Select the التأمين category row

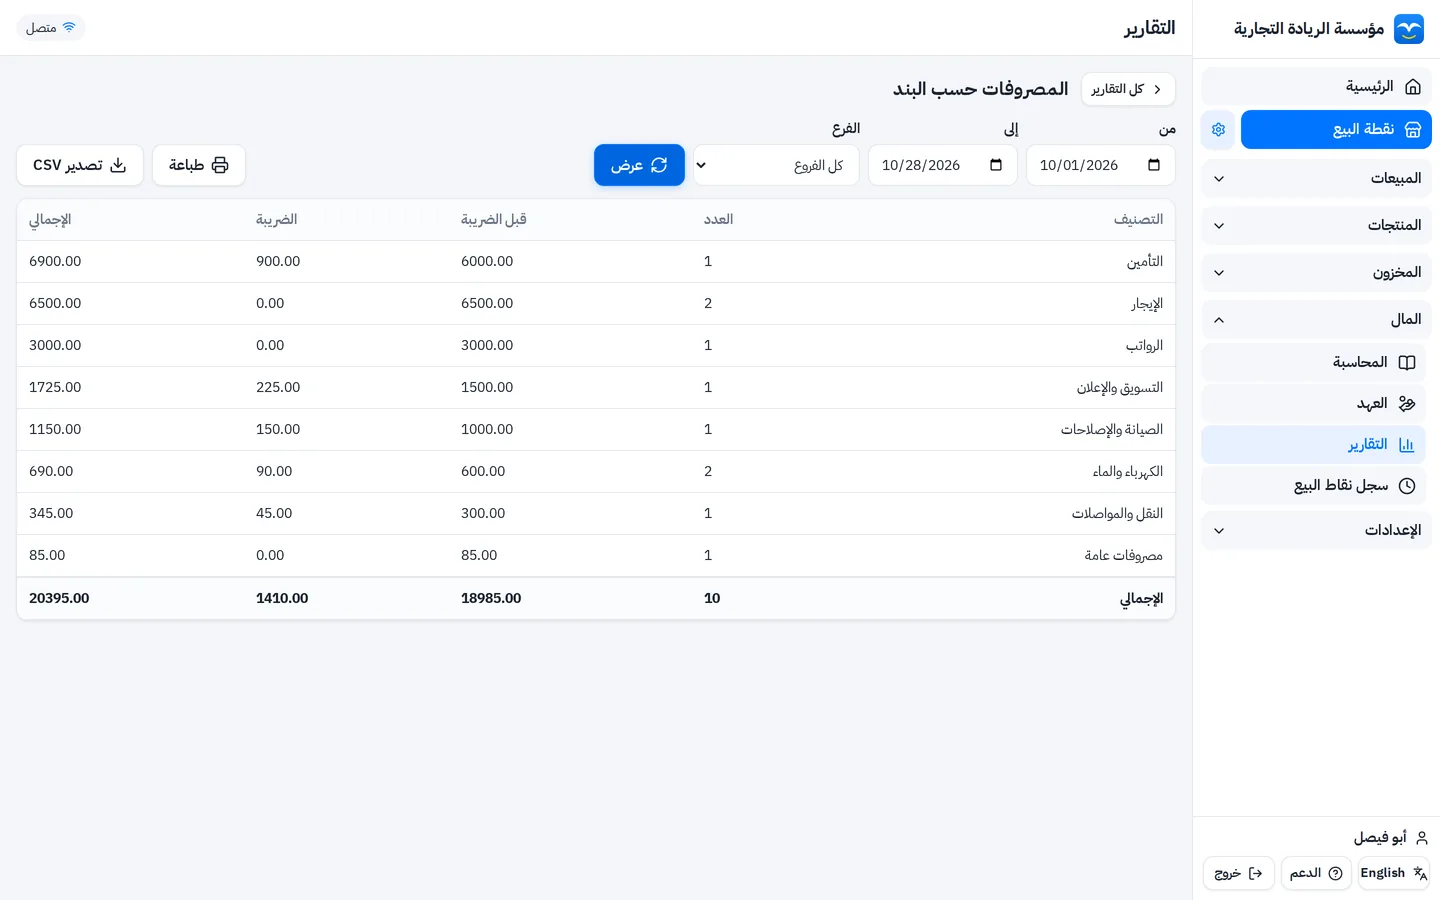tap(596, 262)
